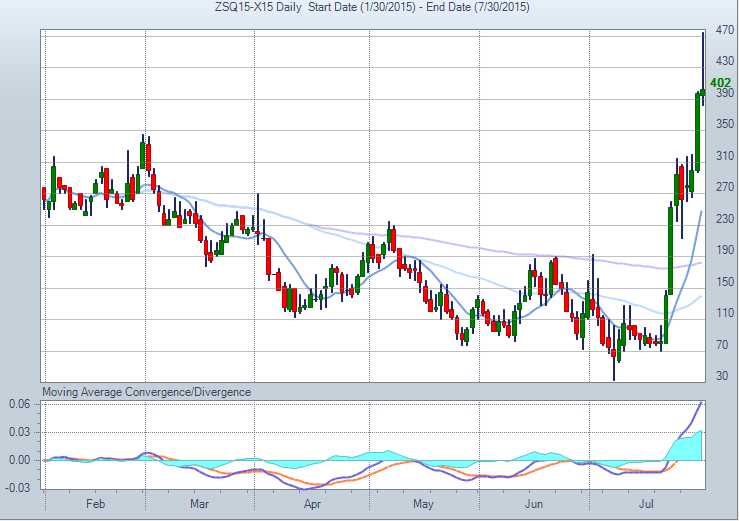Viewport: 739px width, 521px height.
Task: Select the Mar label on the date axis
Action: click(199, 505)
